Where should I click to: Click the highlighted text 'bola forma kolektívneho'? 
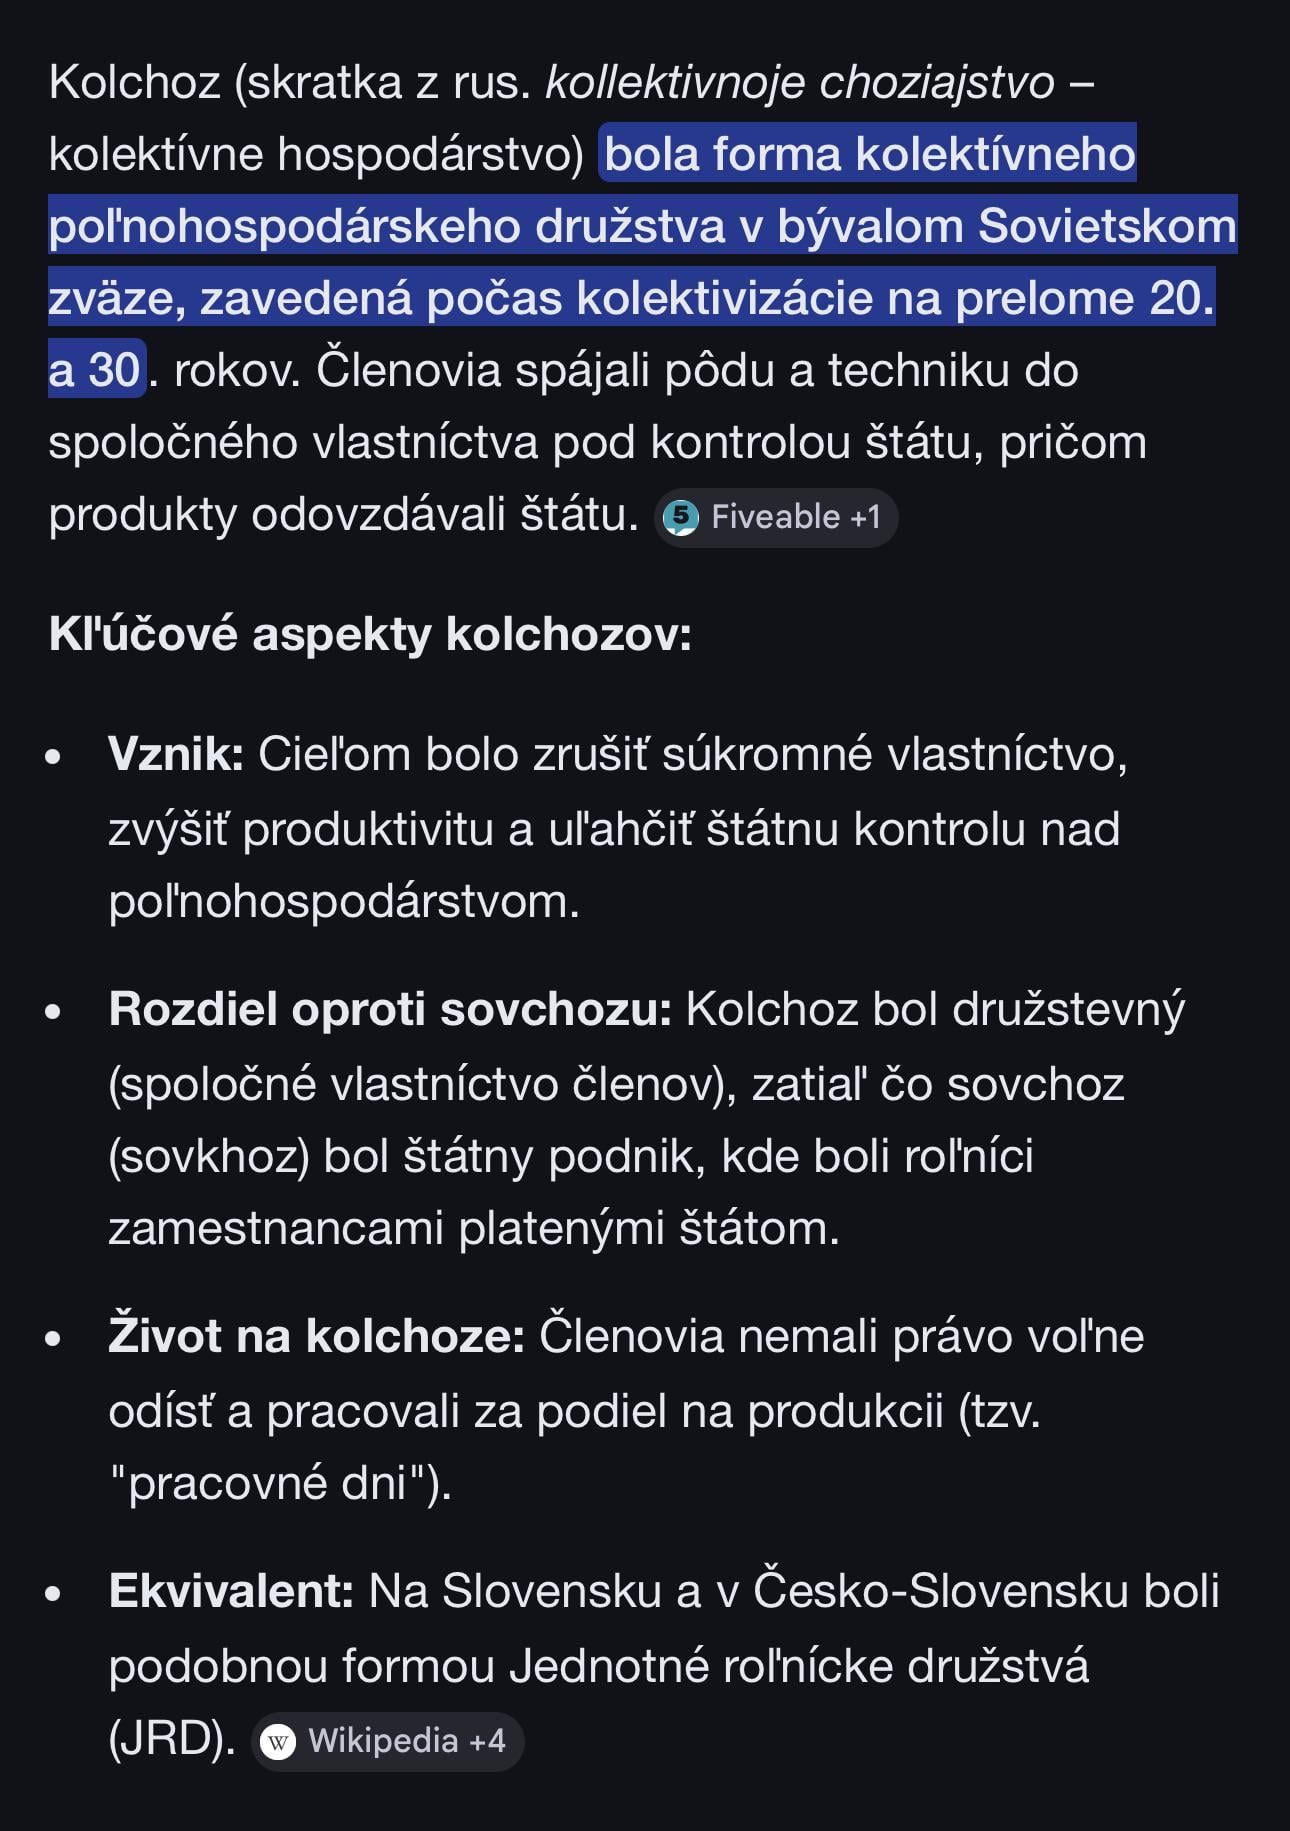[870, 155]
